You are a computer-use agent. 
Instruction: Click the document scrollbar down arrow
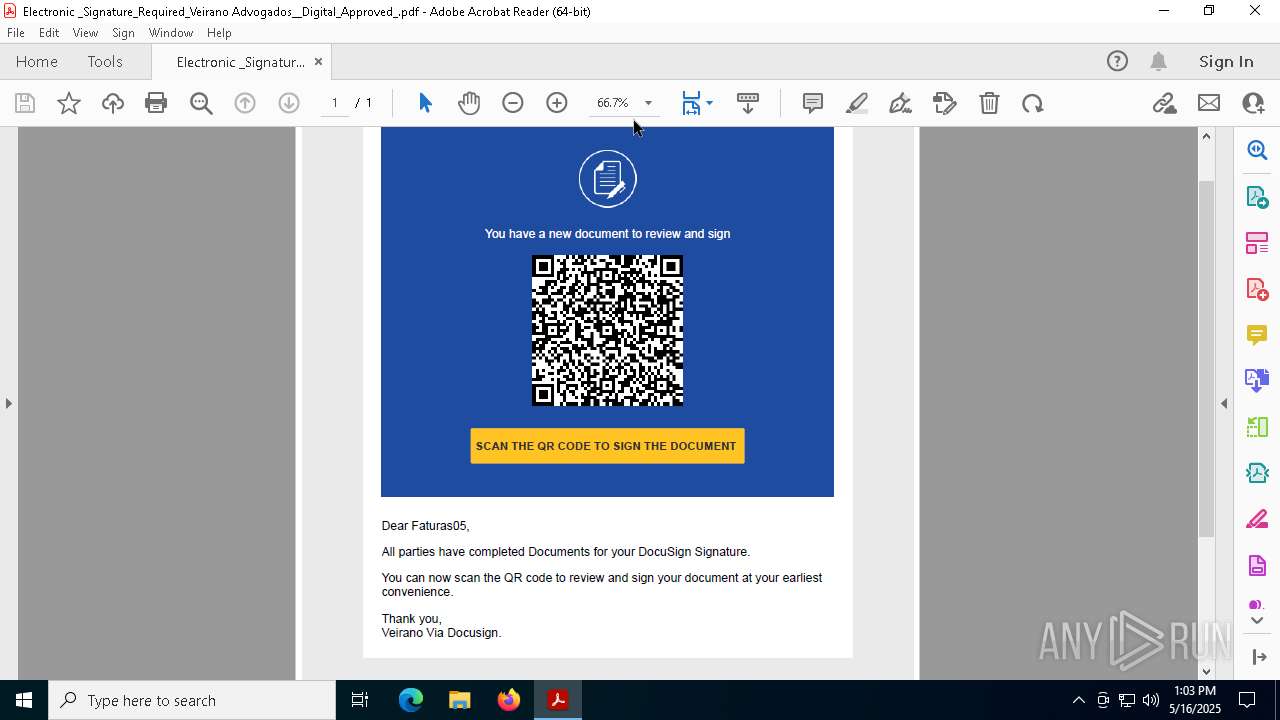click(1206, 671)
